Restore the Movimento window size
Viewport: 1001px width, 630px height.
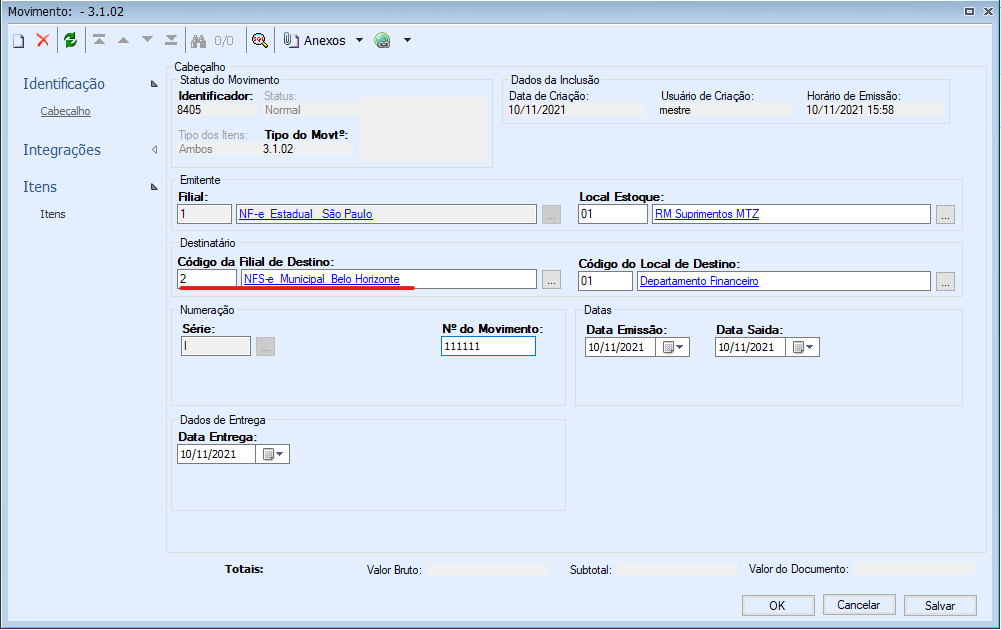click(x=969, y=11)
